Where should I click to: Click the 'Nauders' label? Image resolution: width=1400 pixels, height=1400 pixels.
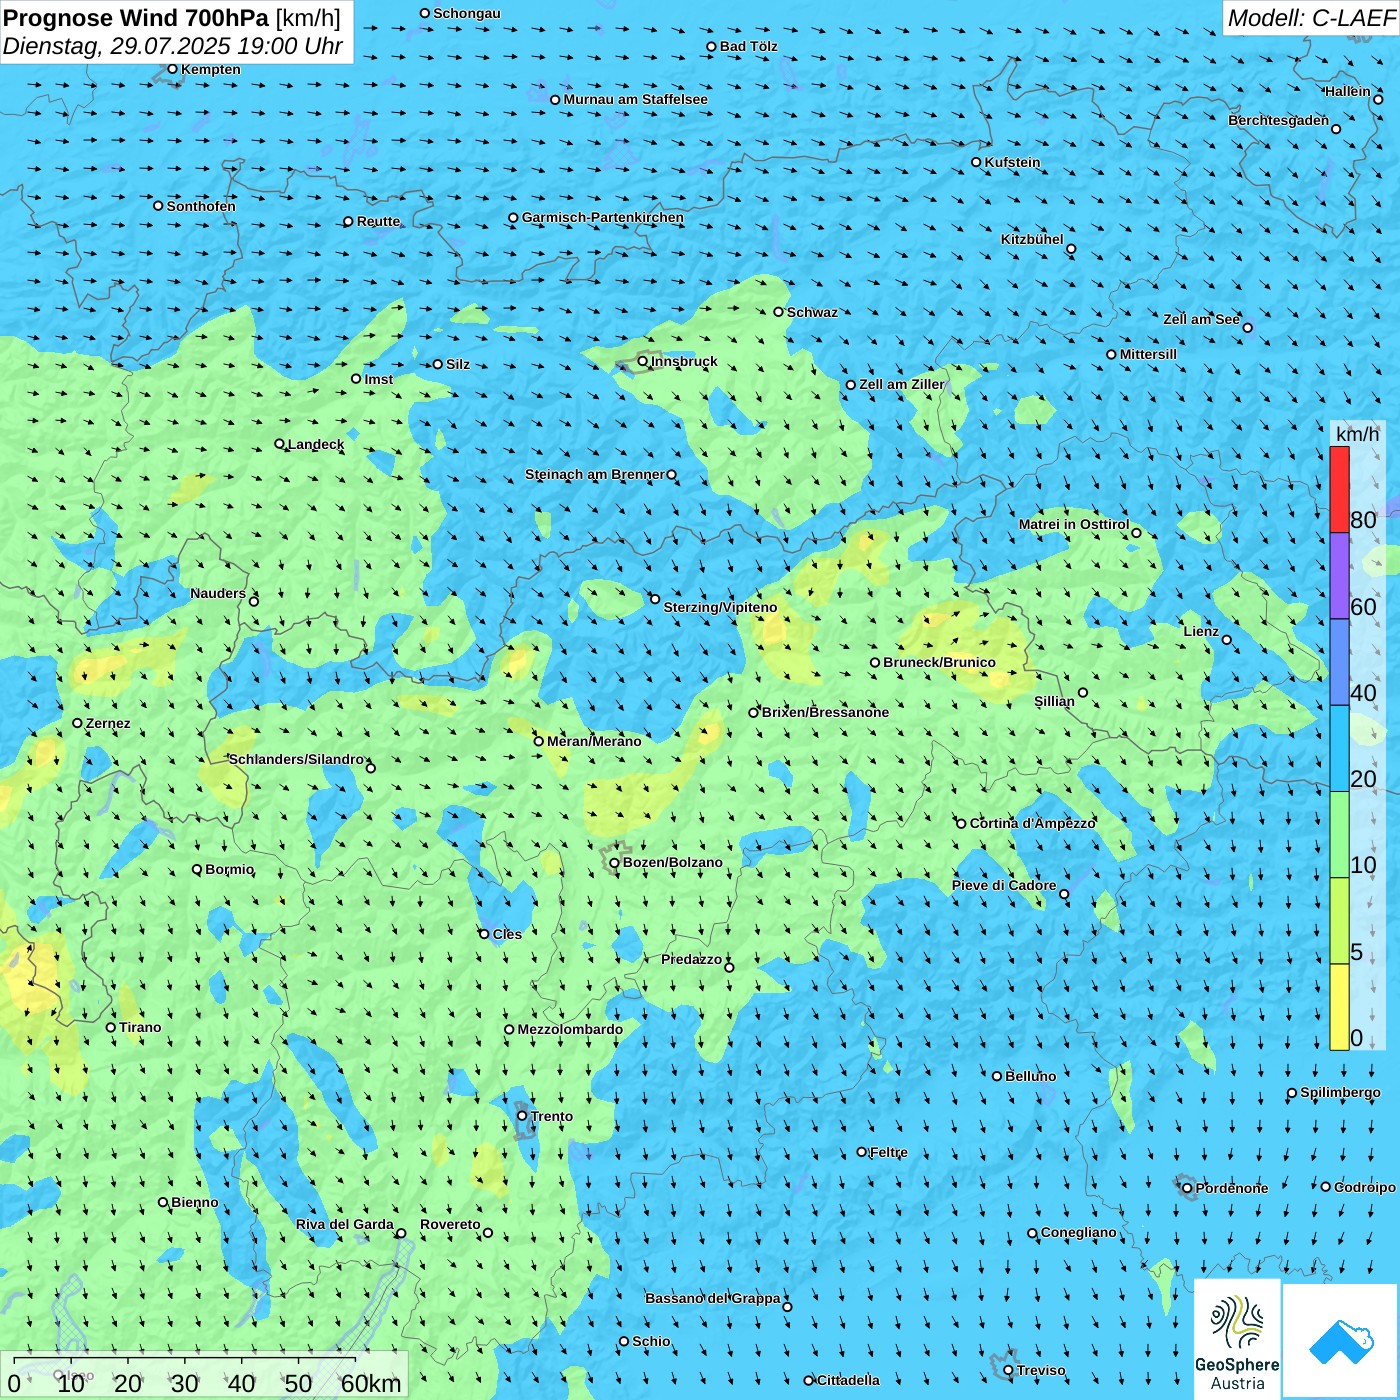(218, 593)
